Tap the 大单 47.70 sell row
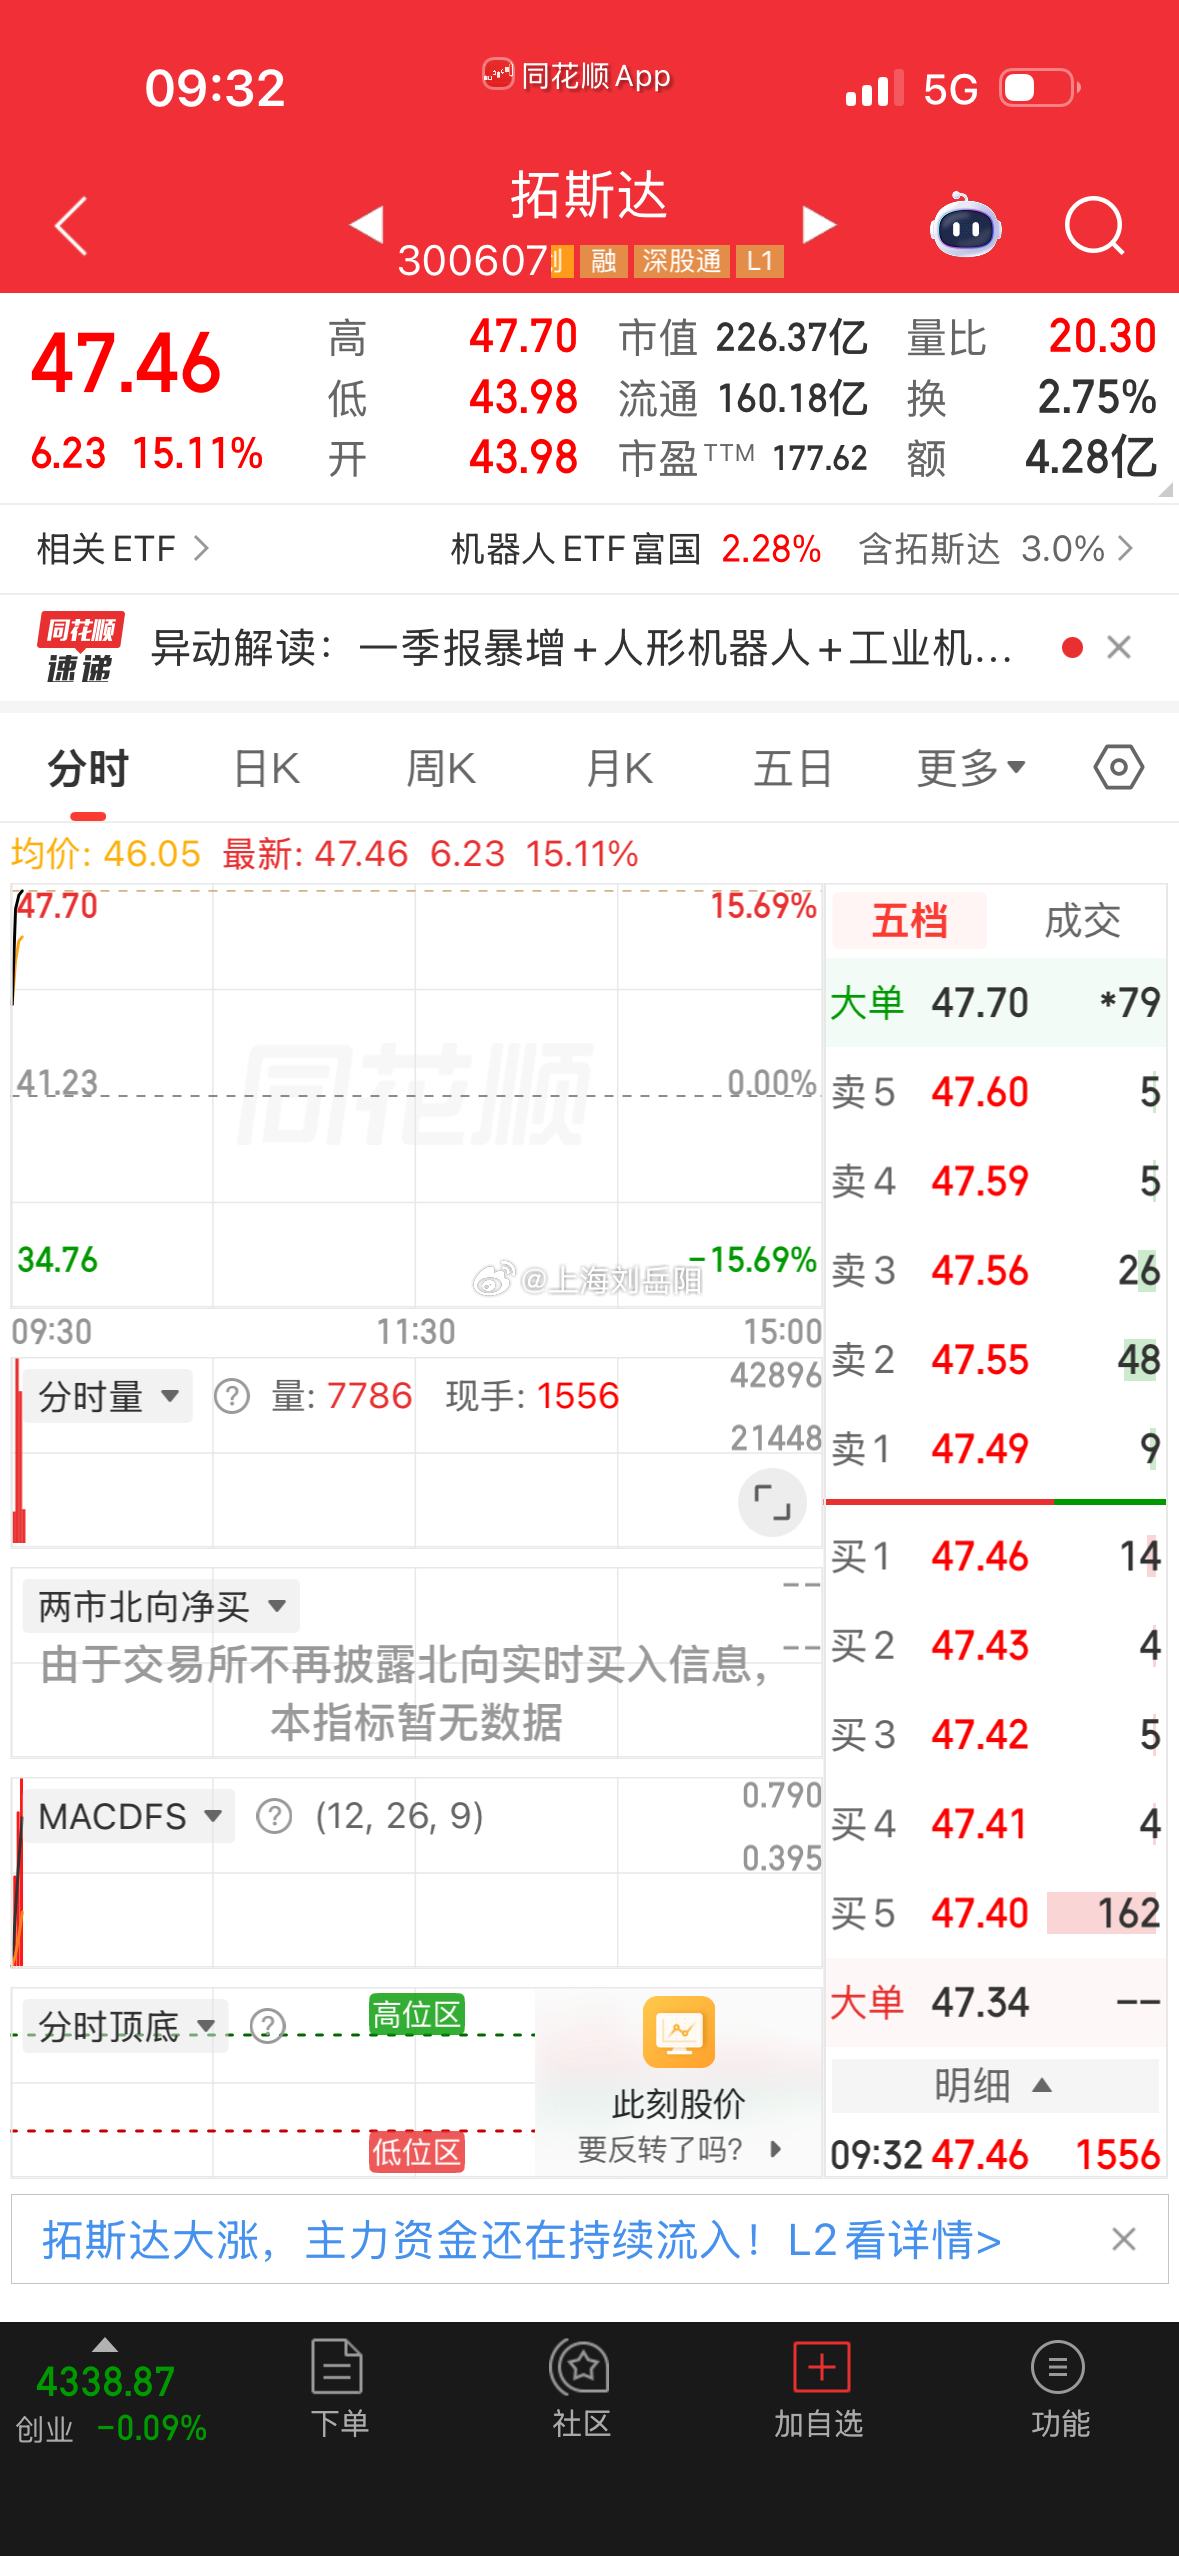This screenshot has height=2556, width=1179. 995,1002
